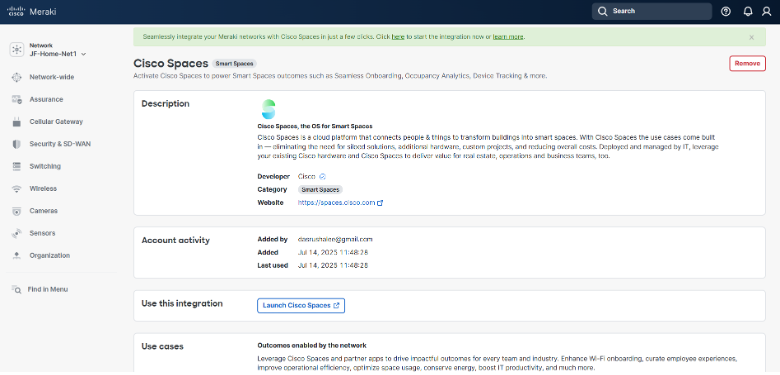
Task: Open the Wireless menu item
Action: click(x=43, y=188)
